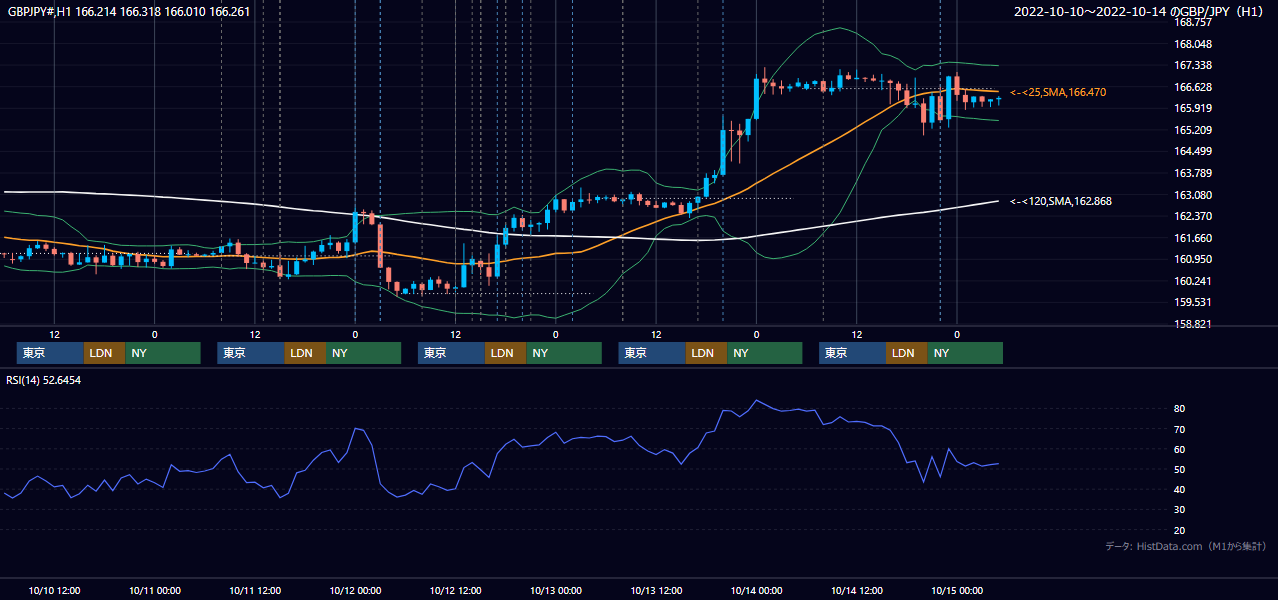Click the 10/15 00:00 date label
This screenshot has width=1278, height=600.
tap(957, 590)
